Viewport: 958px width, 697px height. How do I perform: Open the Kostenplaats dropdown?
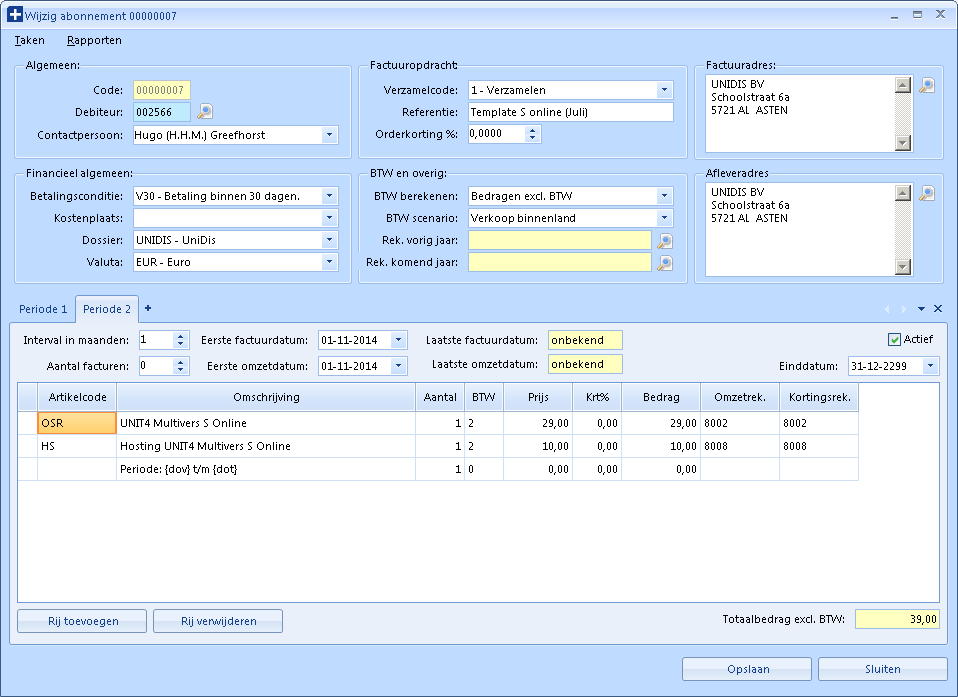[x=329, y=218]
